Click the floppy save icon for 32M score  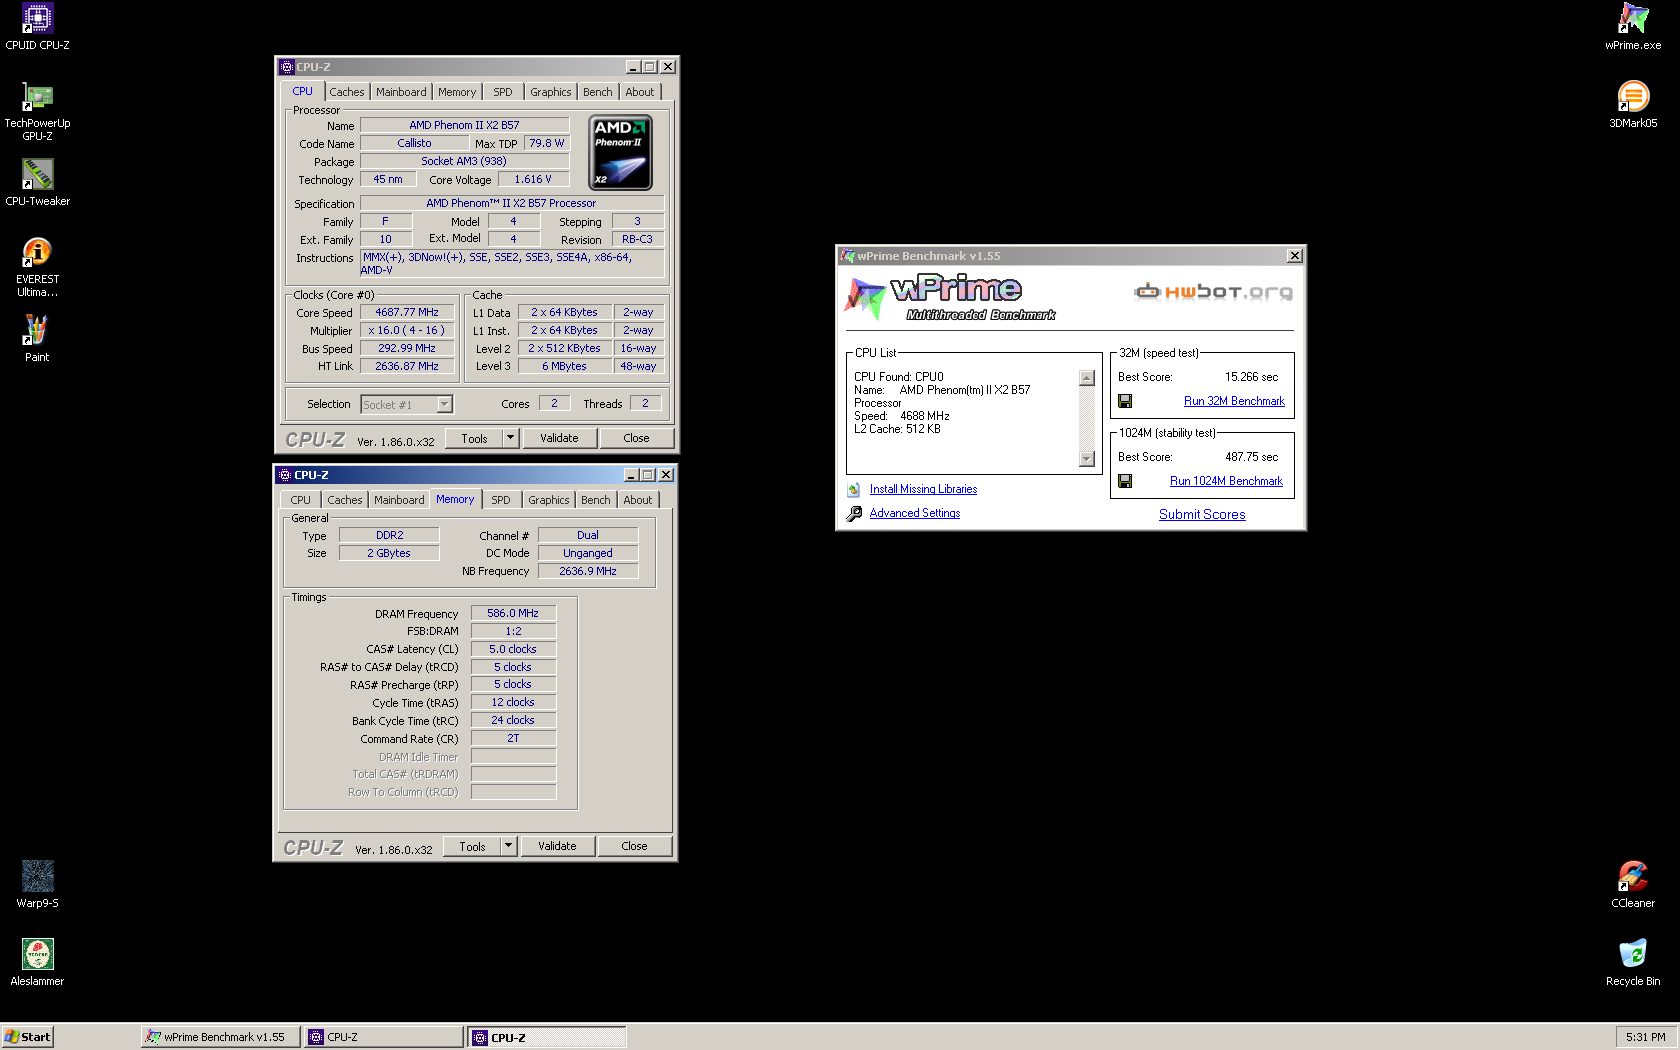[x=1125, y=401]
